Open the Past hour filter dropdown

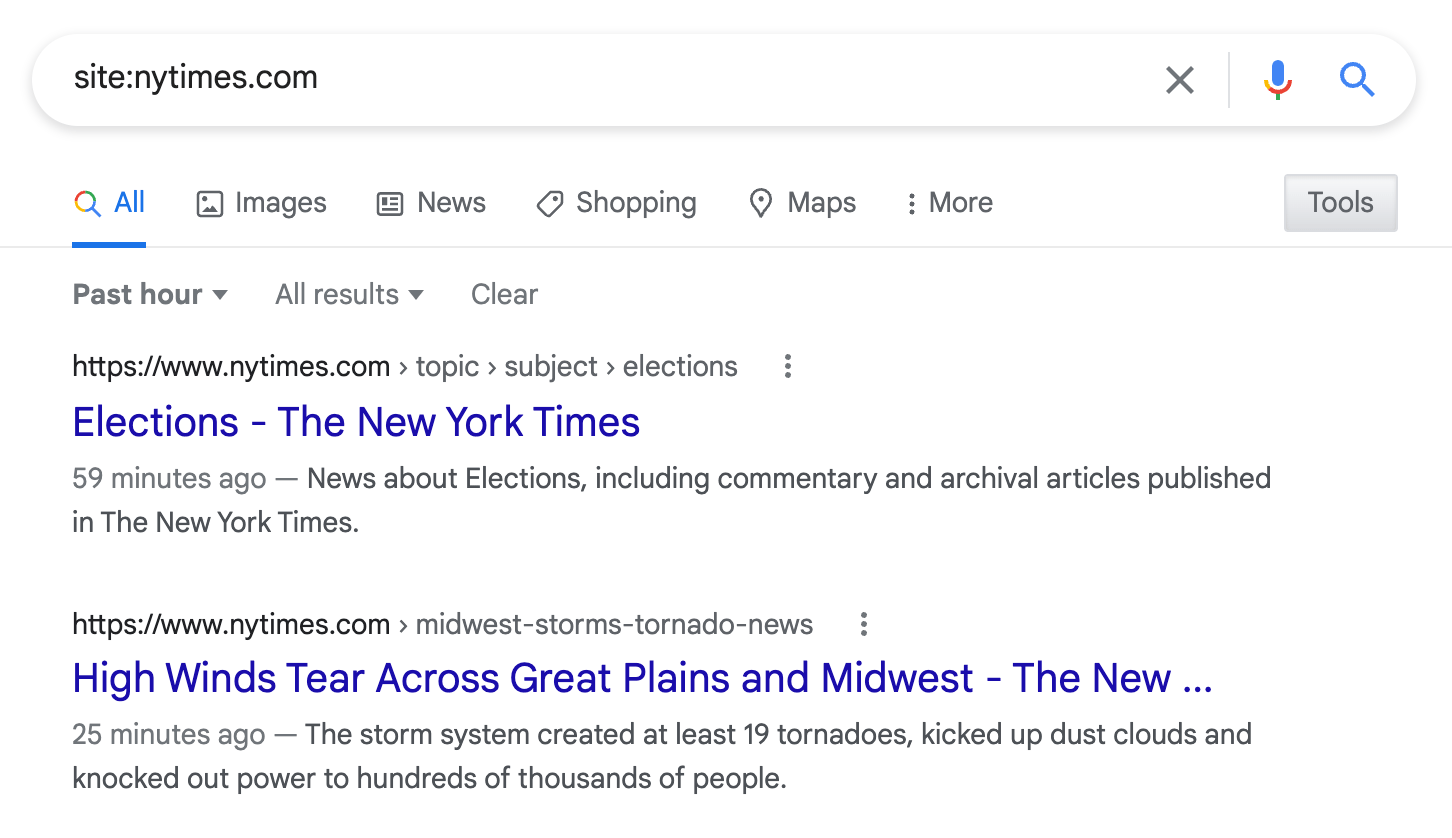[x=150, y=294]
